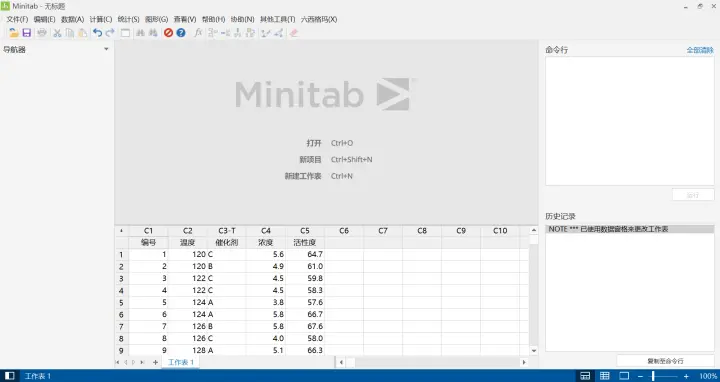Click the zoom in plus icon
Screen dimensions: 720x382
686,376
